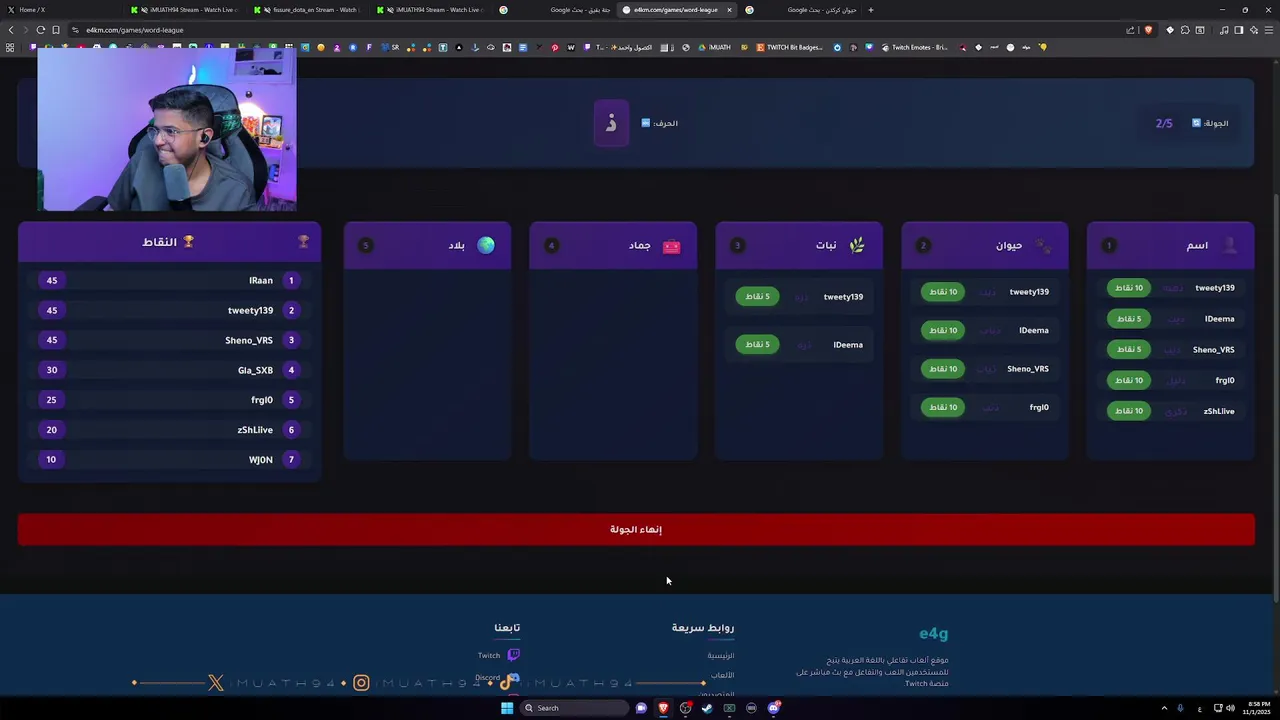This screenshot has width=1280, height=720.
Task: Open the OBS icon in taskbar
Action: [685, 708]
